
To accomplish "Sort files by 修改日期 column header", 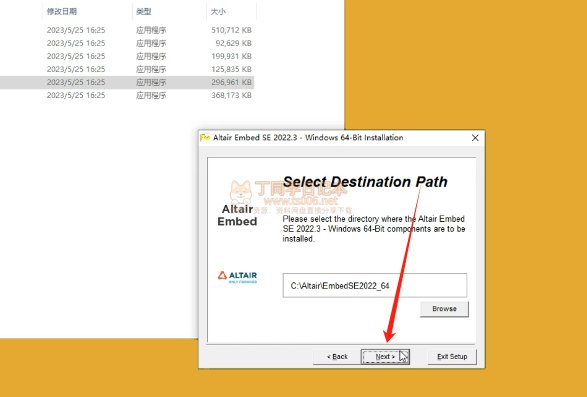I will pyautogui.click(x=62, y=12).
